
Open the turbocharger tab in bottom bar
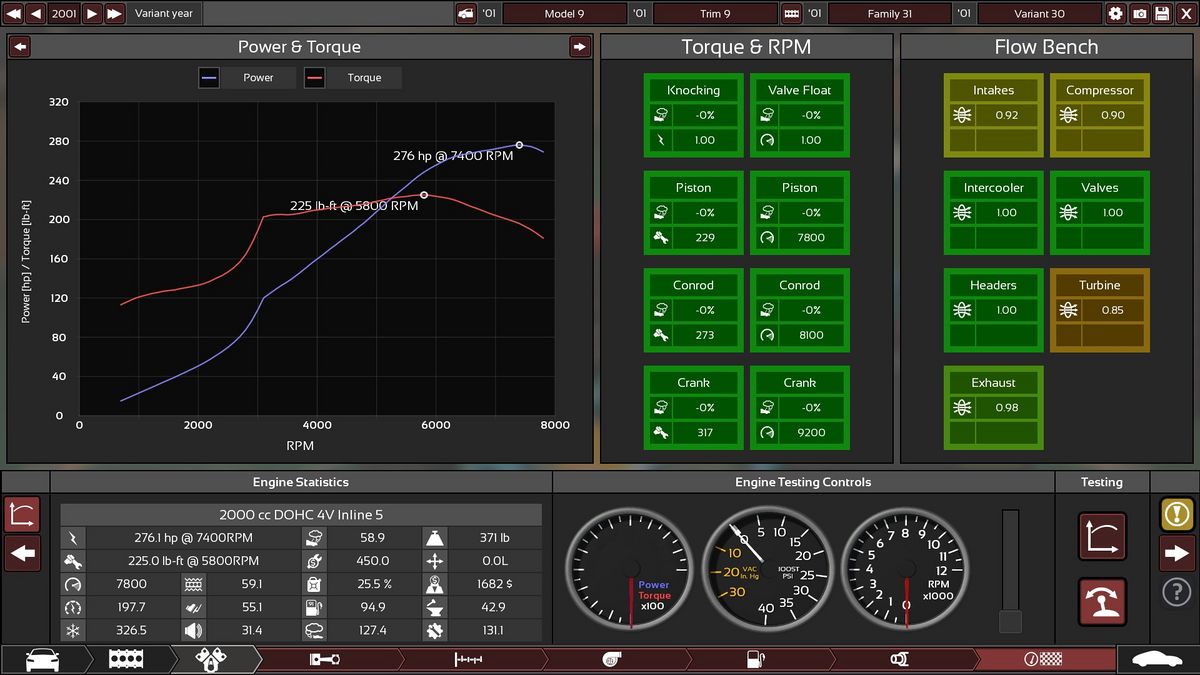614,659
